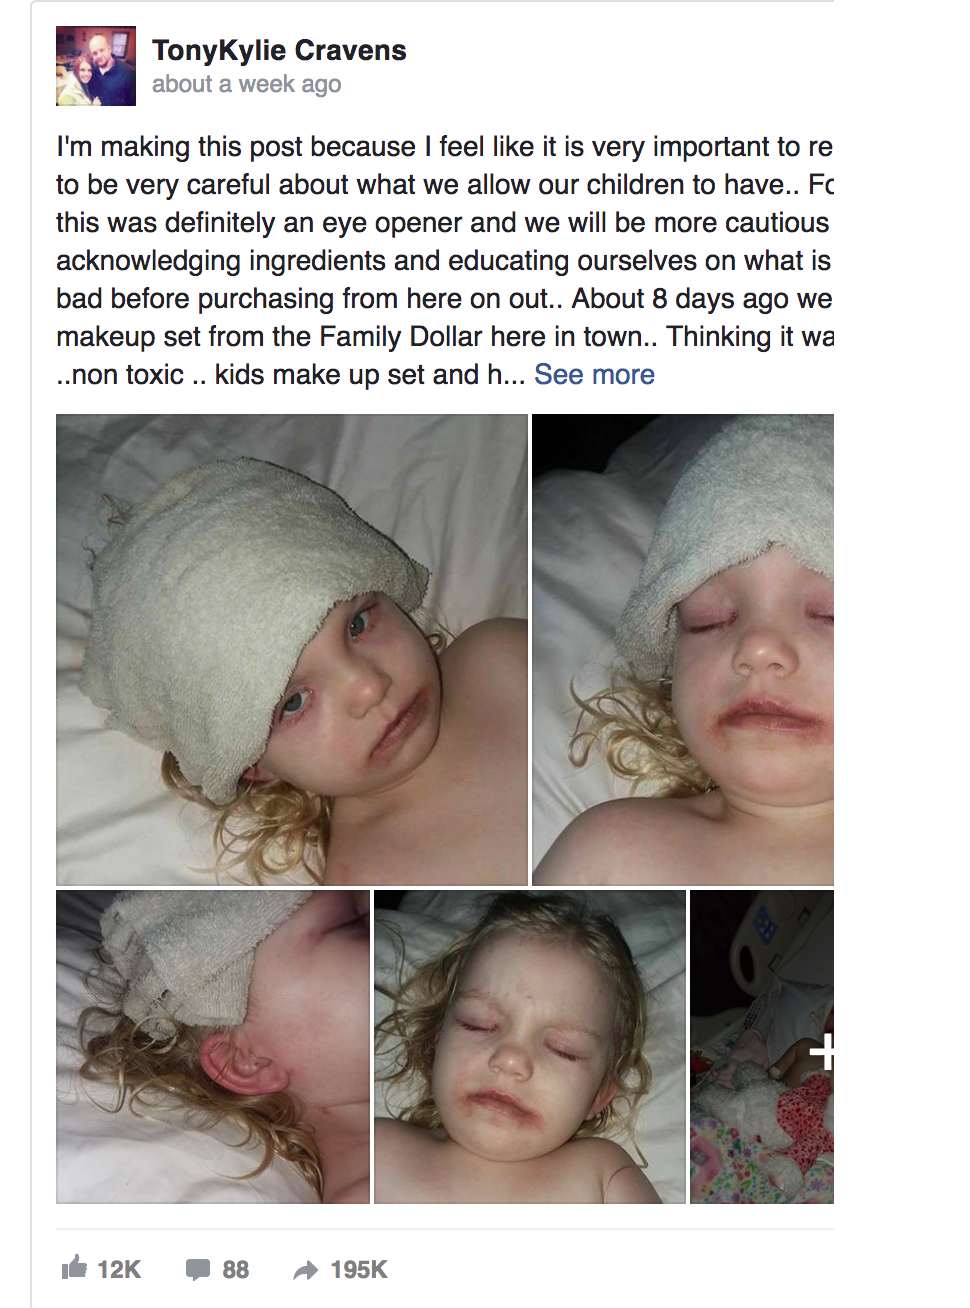Viewport: 970px width, 1308px height.
Task: Open the top-right photo with closed eyes
Action: (x=683, y=650)
